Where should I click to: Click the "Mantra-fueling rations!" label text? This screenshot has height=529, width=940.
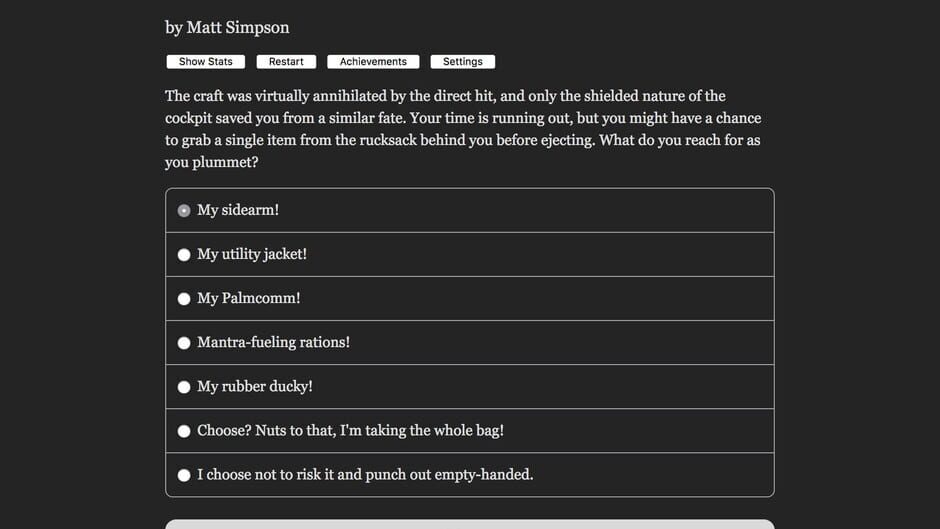[273, 342]
